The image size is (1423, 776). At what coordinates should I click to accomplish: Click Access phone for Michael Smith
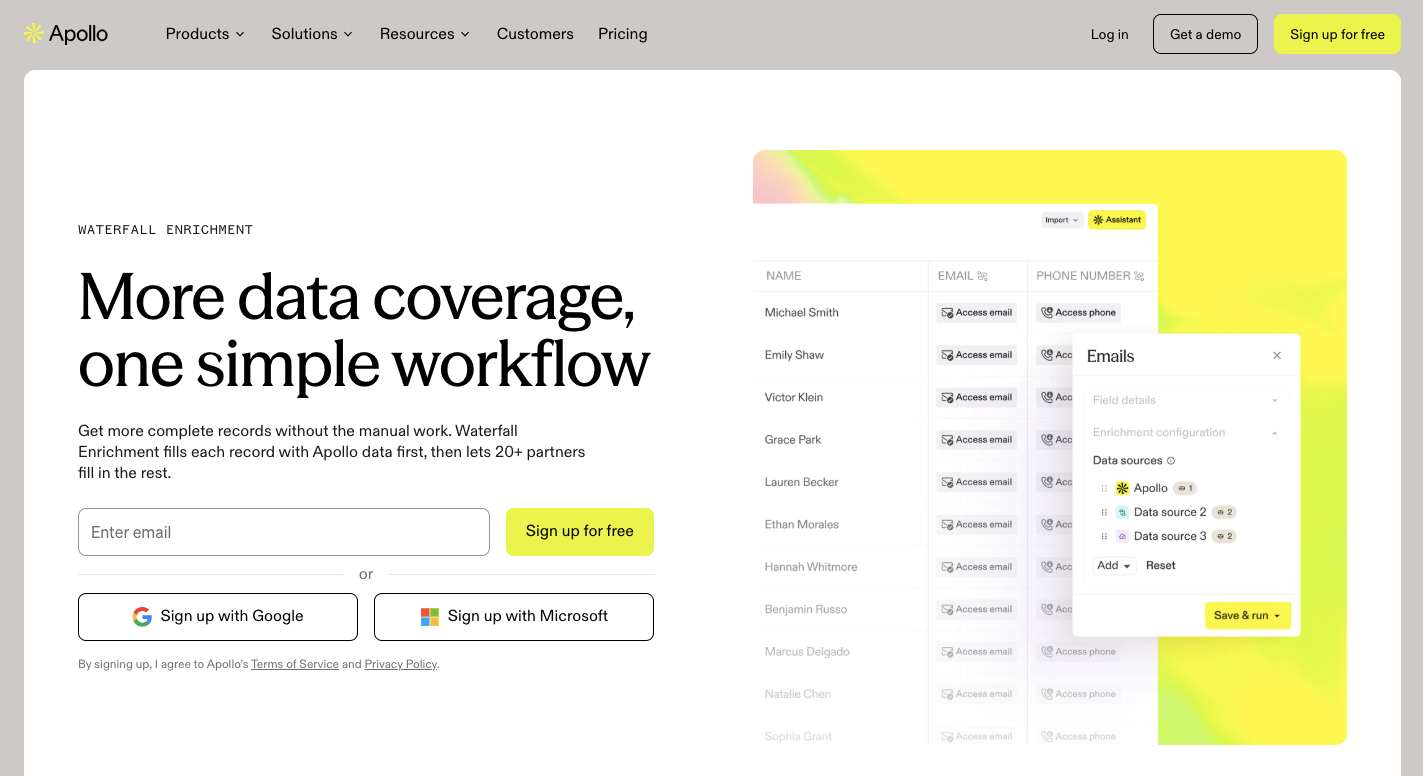coord(1078,313)
